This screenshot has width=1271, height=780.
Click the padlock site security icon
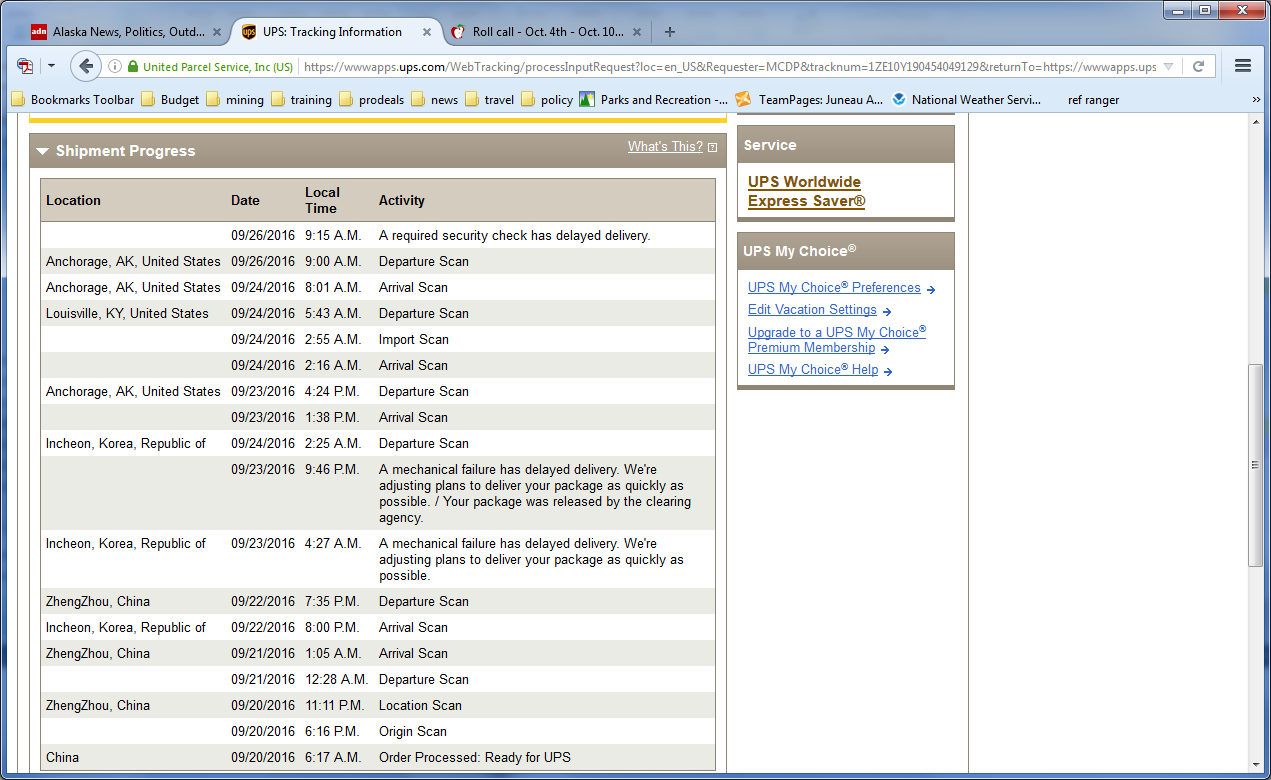click(x=133, y=67)
